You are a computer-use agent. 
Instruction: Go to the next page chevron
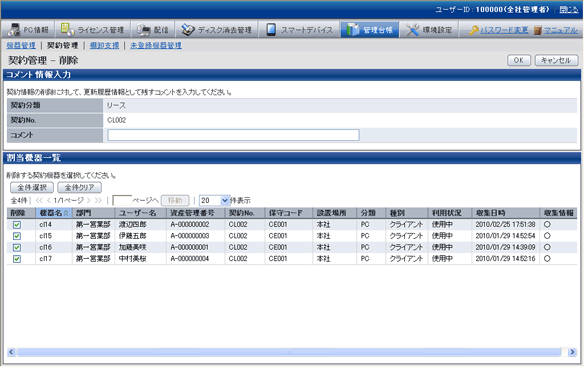[x=89, y=200]
